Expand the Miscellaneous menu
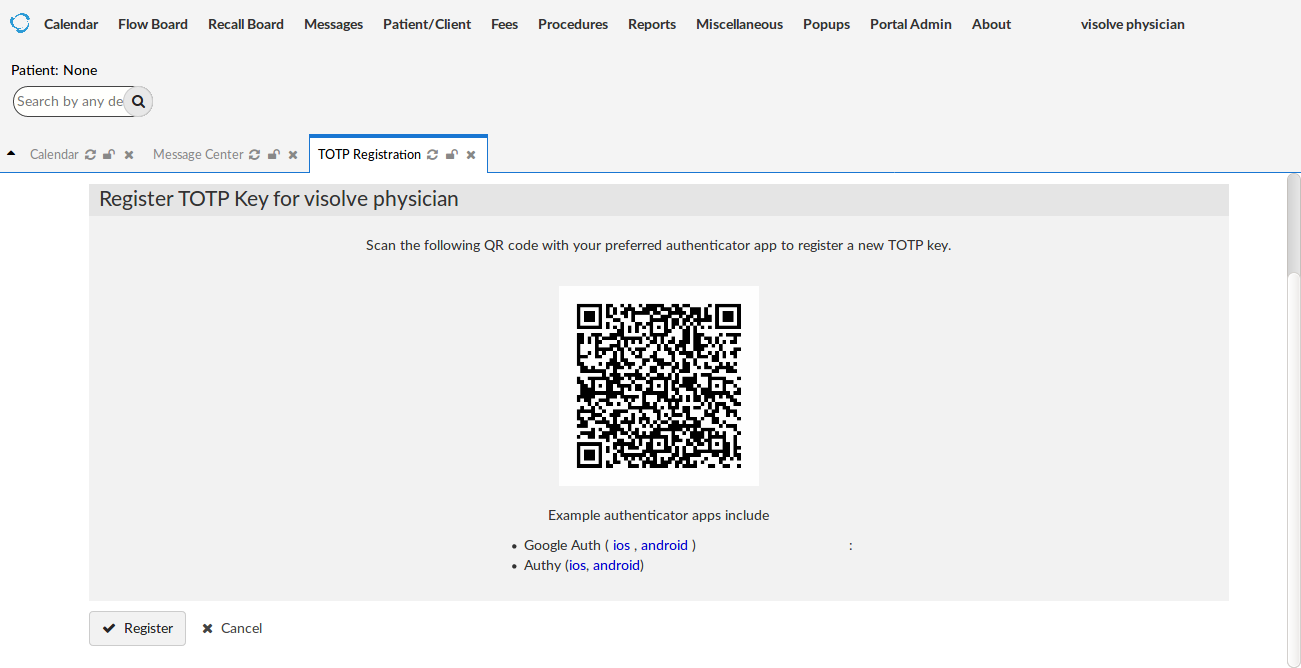Viewport: 1301px width, 668px height. [740, 24]
